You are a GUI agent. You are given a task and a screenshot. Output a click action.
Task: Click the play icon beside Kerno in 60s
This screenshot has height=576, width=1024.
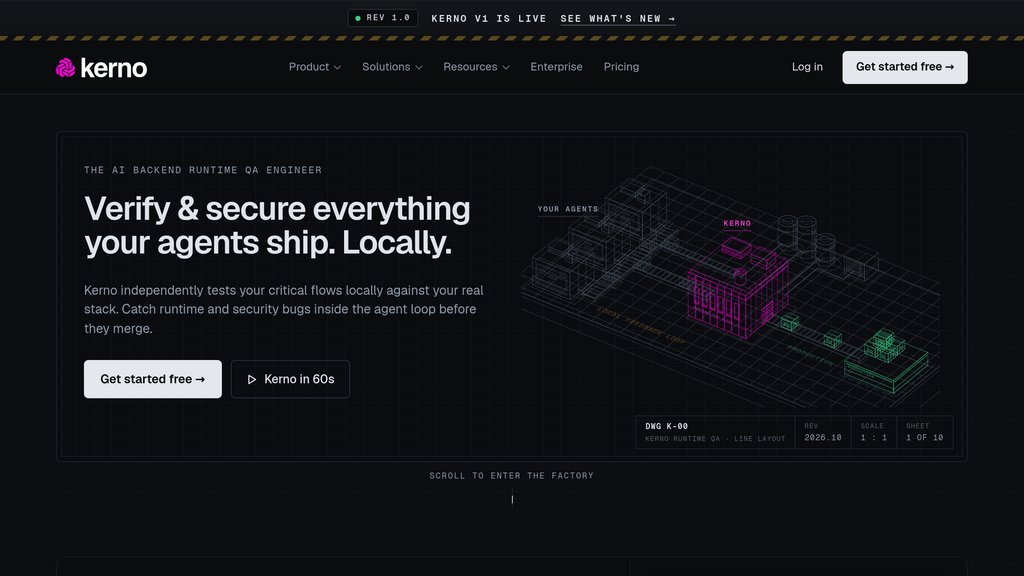pyautogui.click(x=251, y=379)
